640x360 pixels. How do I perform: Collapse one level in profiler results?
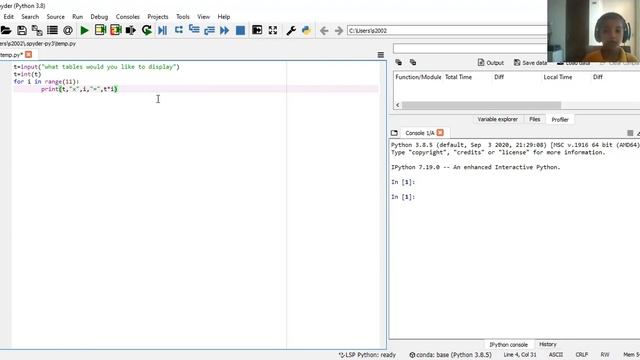398,62
